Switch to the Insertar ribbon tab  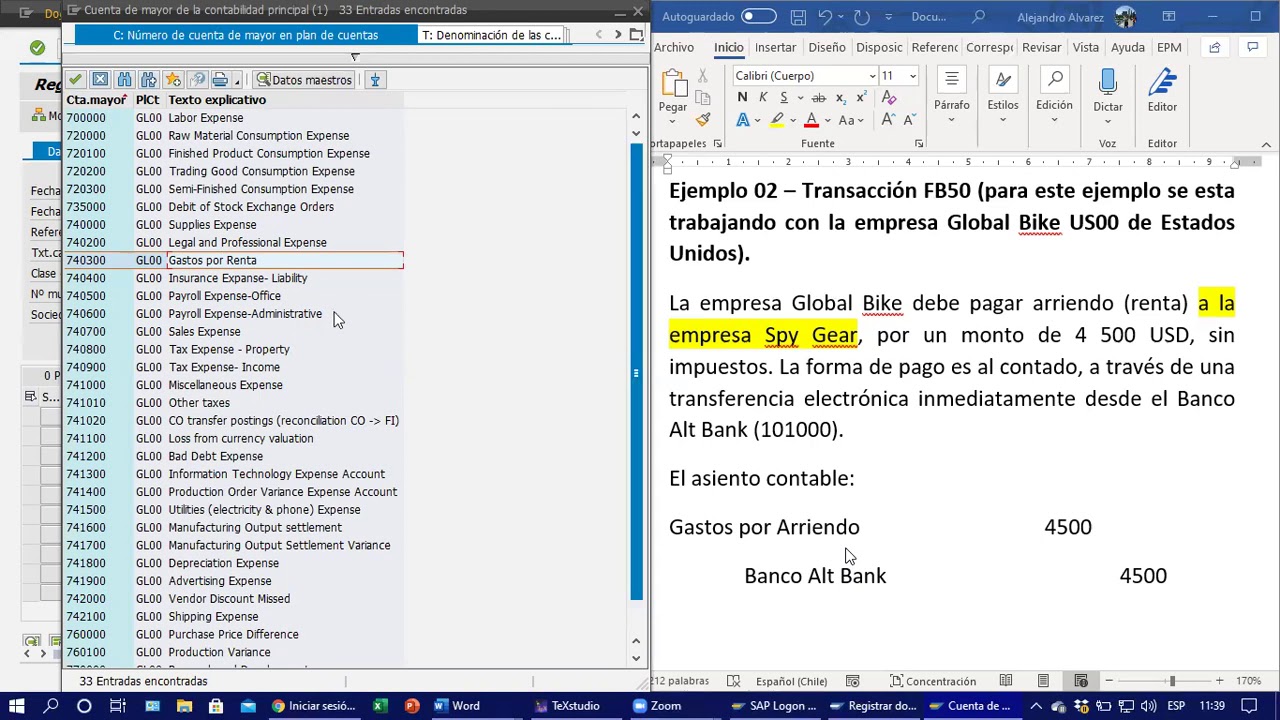(x=775, y=47)
